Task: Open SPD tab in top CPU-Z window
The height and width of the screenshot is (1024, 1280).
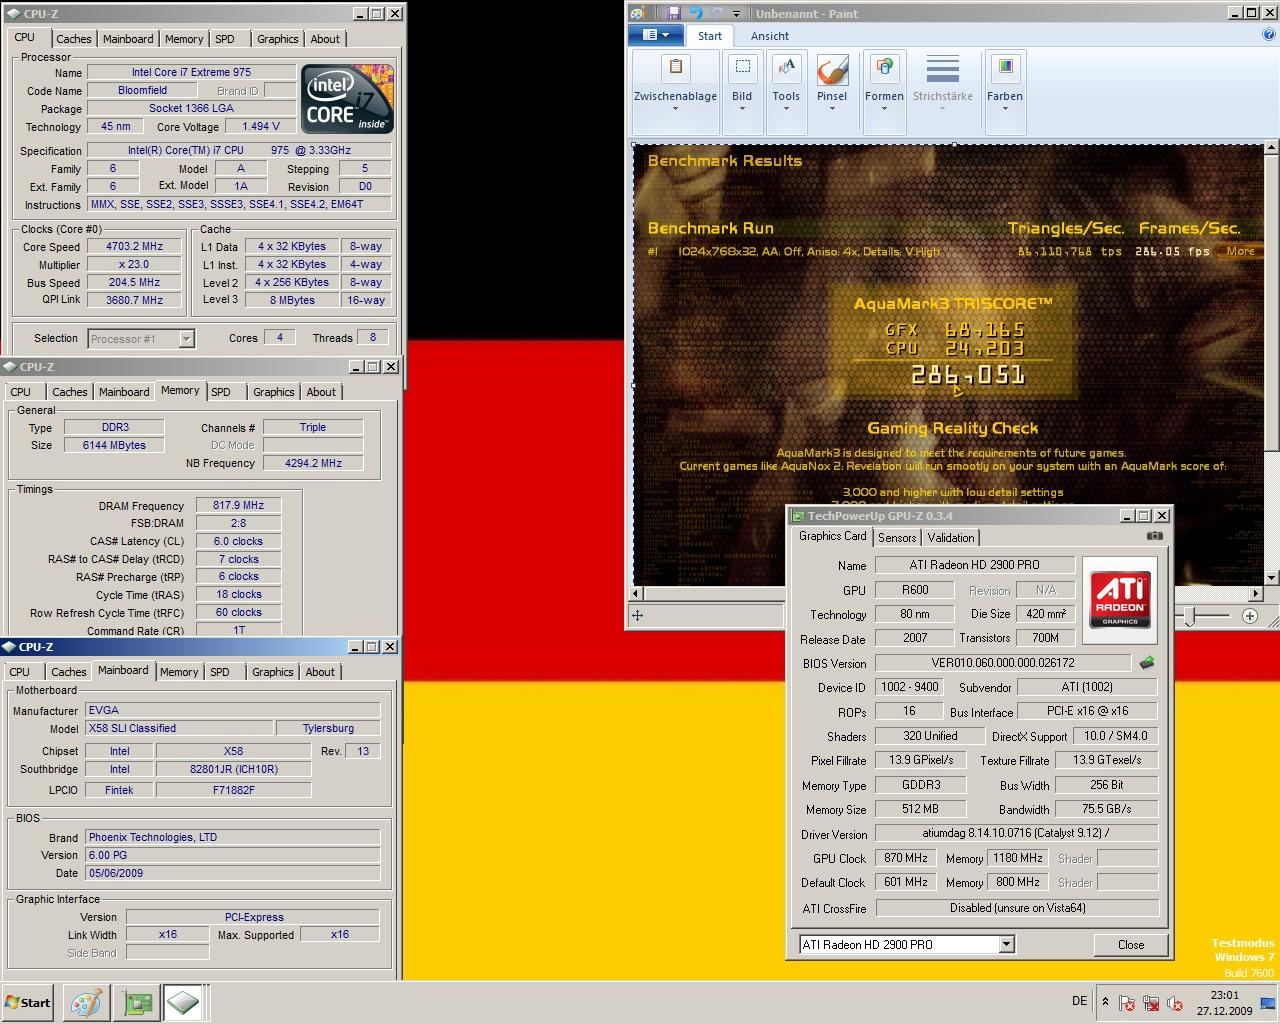Action: click(x=225, y=39)
